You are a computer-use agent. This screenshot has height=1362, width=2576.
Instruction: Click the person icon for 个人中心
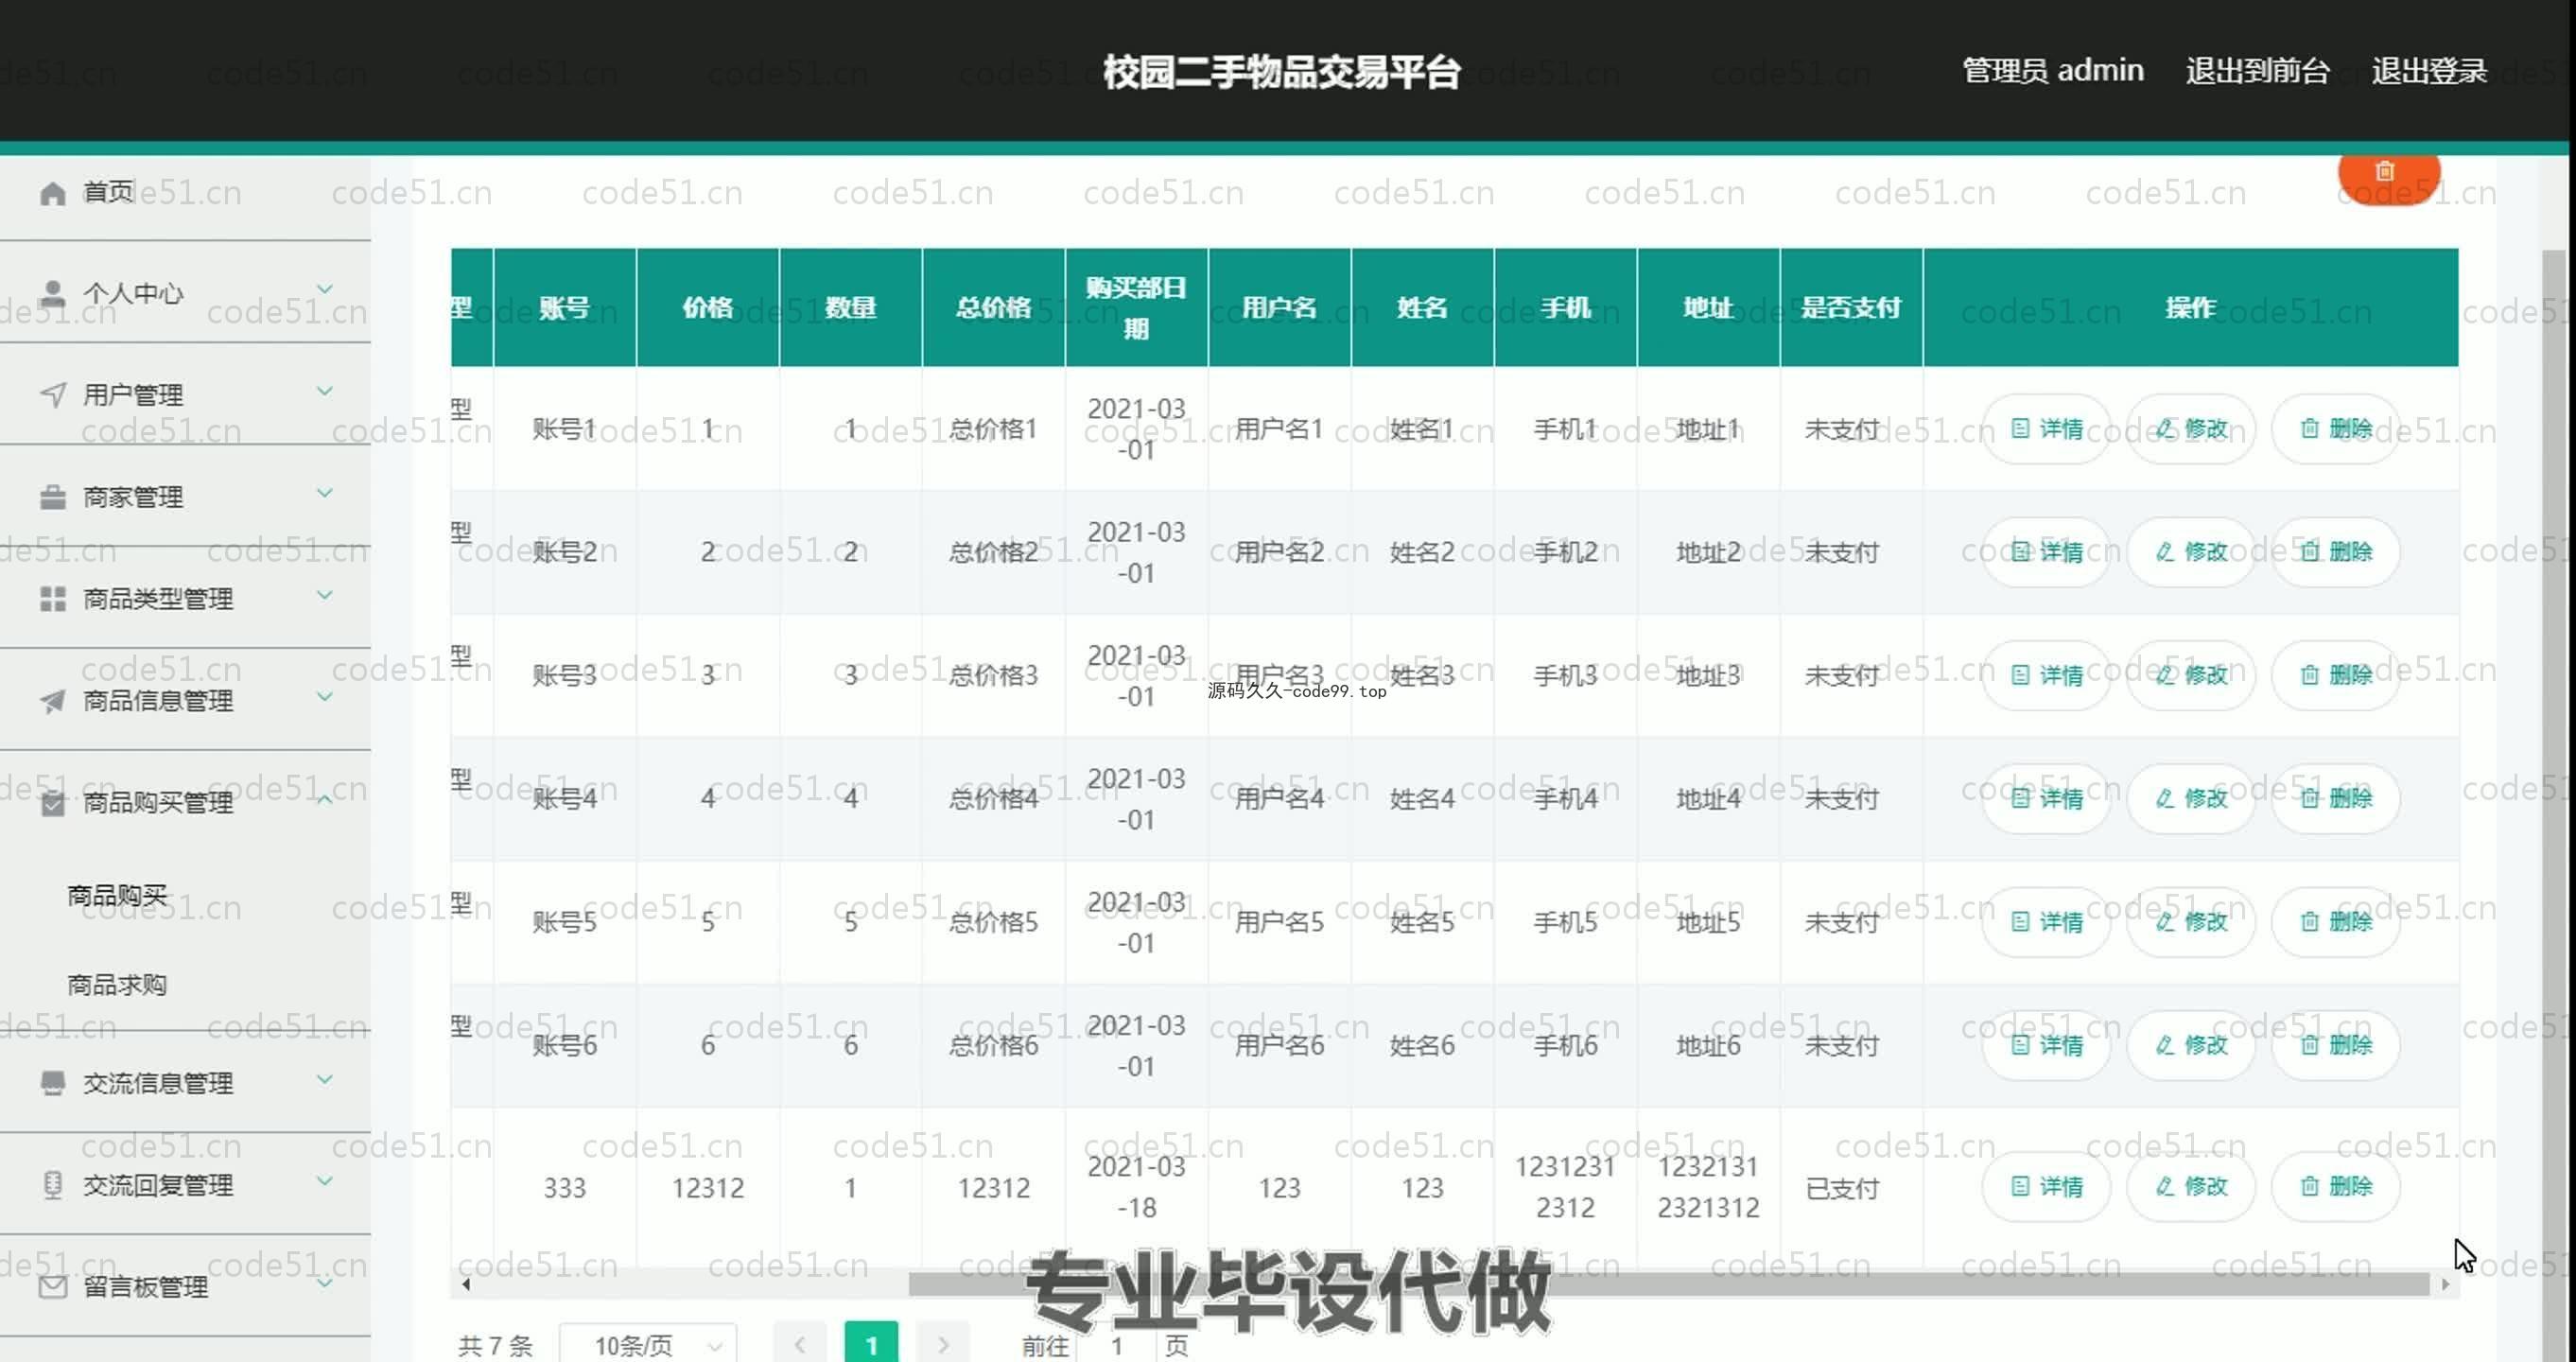coord(53,293)
